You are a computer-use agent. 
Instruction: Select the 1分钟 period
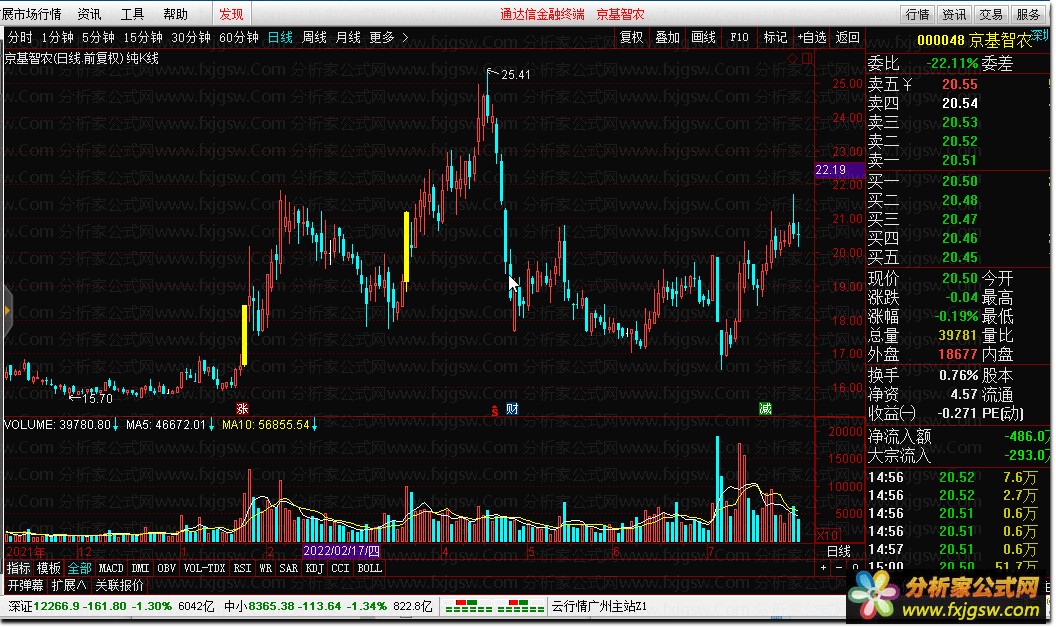point(57,38)
